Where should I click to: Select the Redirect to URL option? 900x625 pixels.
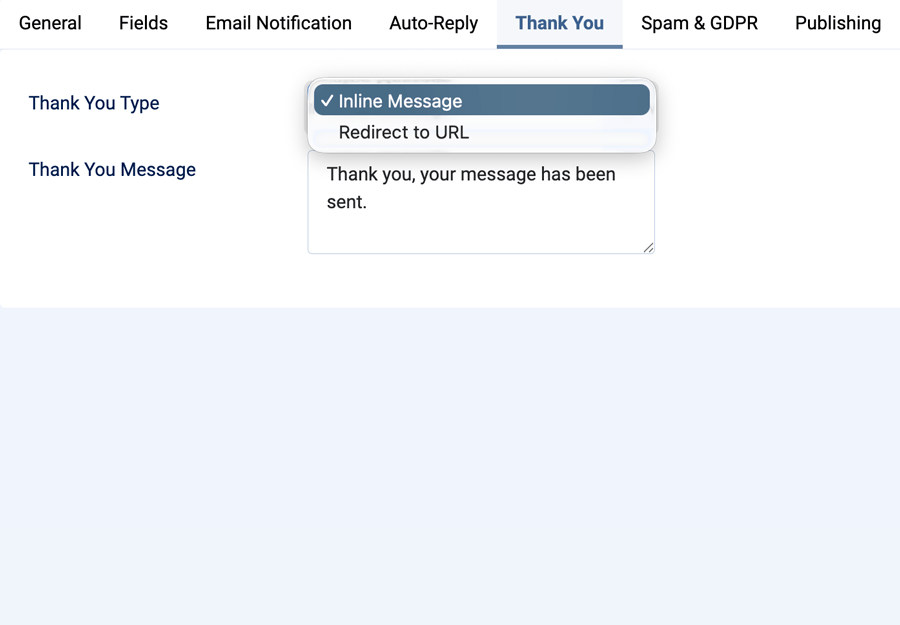(482, 132)
